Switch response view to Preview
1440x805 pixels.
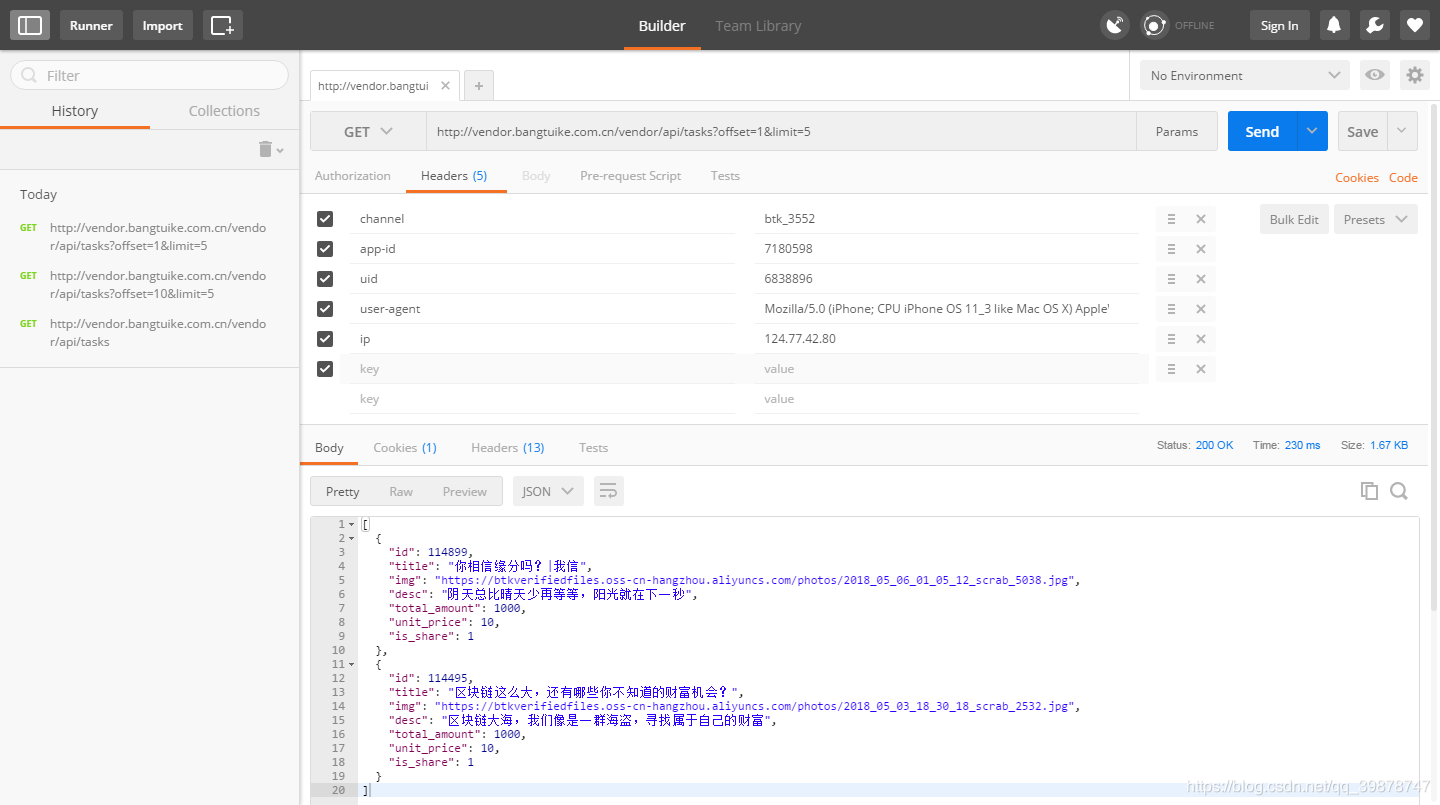click(x=465, y=491)
